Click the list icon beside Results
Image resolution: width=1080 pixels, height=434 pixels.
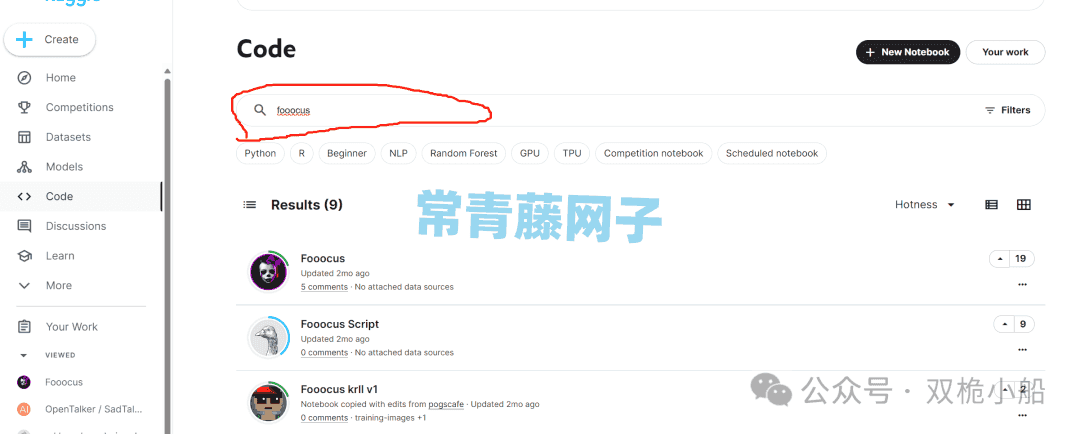coord(249,205)
